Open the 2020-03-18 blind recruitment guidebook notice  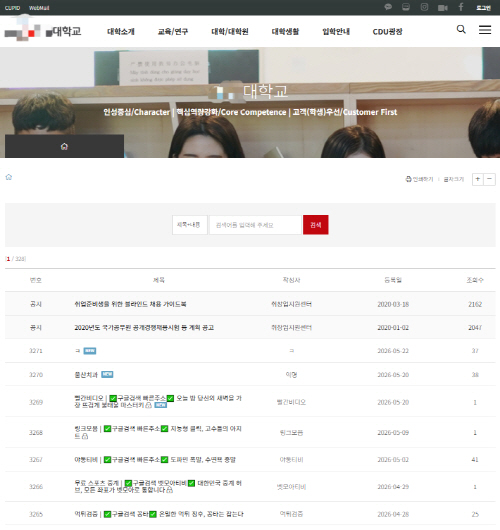coord(130,304)
